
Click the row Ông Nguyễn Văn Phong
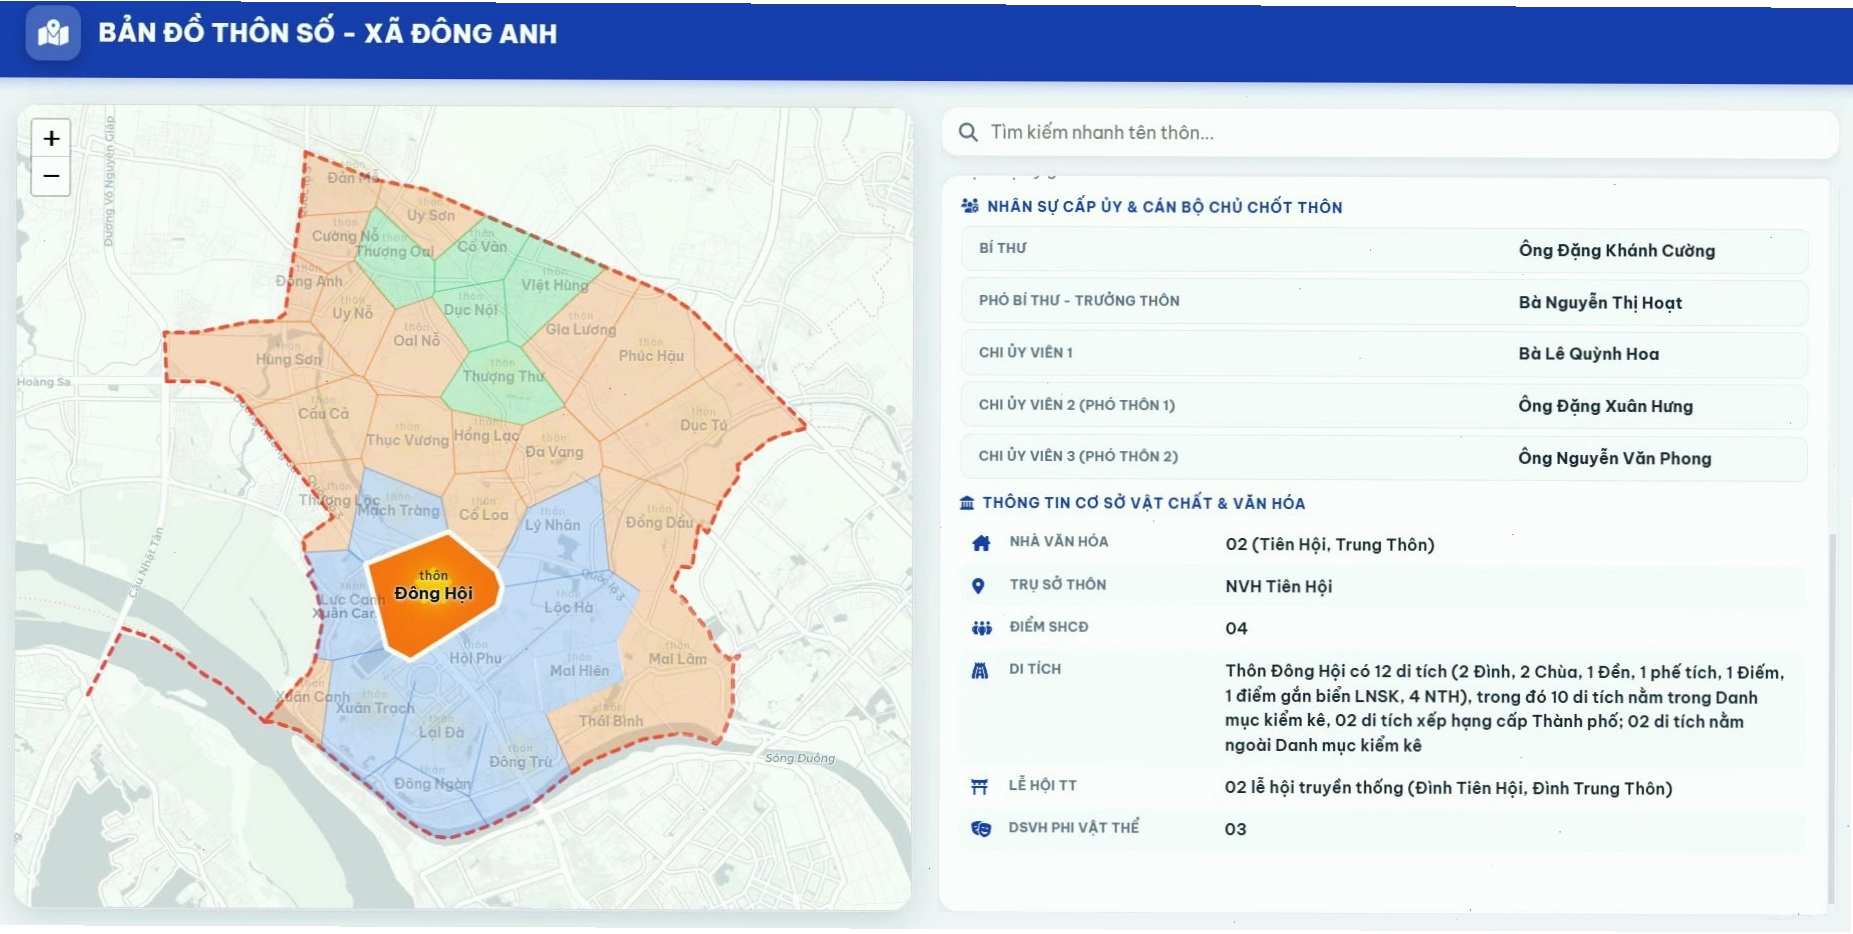[1384, 458]
